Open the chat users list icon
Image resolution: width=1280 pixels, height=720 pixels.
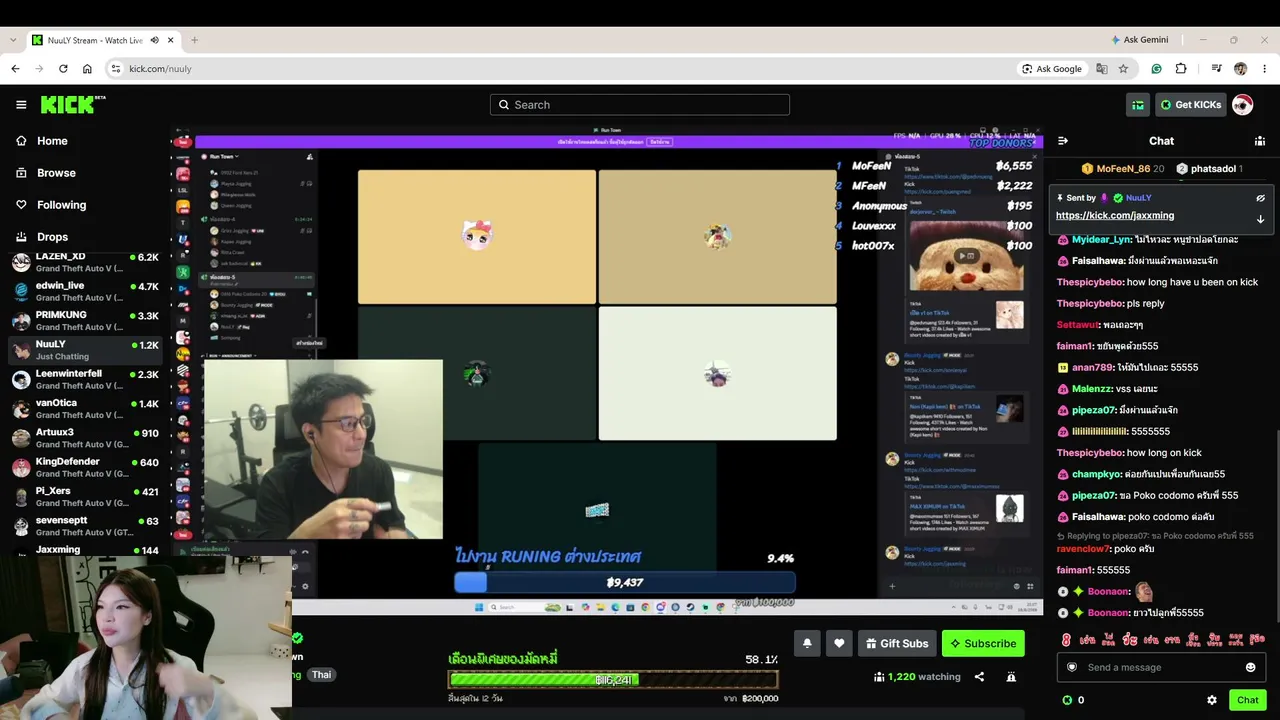1259,141
